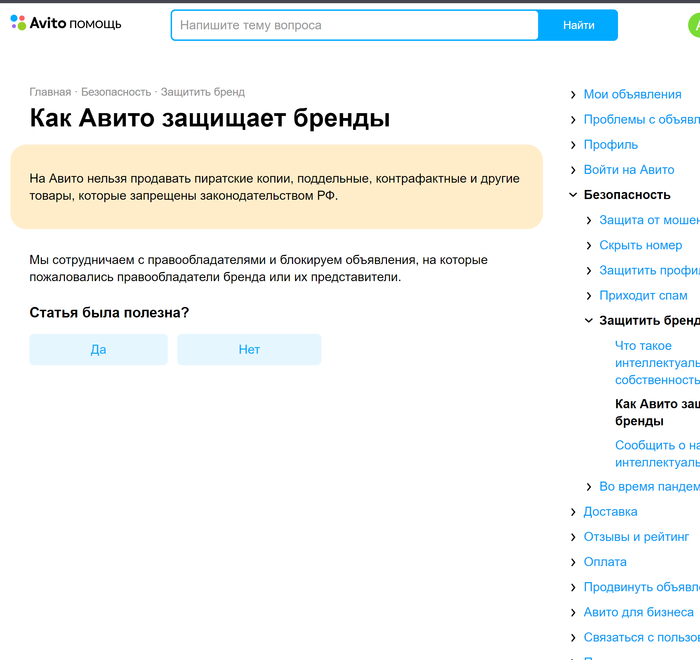Open Защита от мошенников sidebar link

[x=650, y=220]
